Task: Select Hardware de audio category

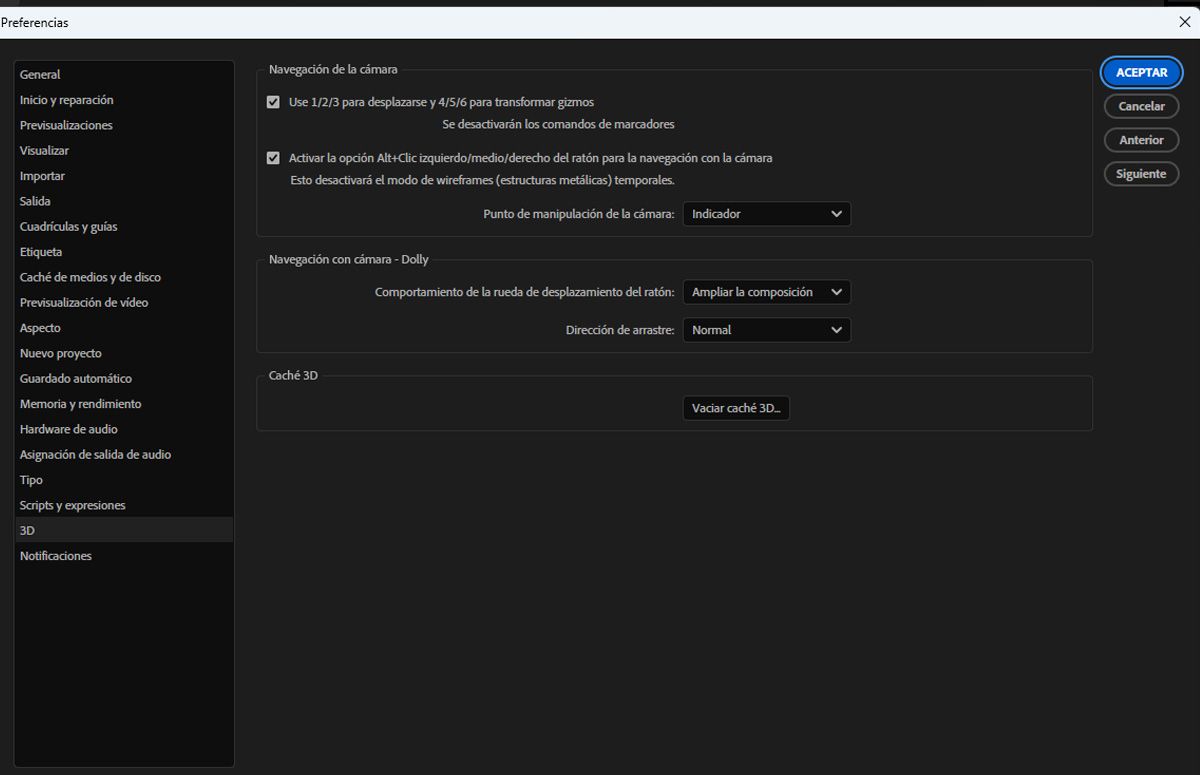Action: (124, 429)
